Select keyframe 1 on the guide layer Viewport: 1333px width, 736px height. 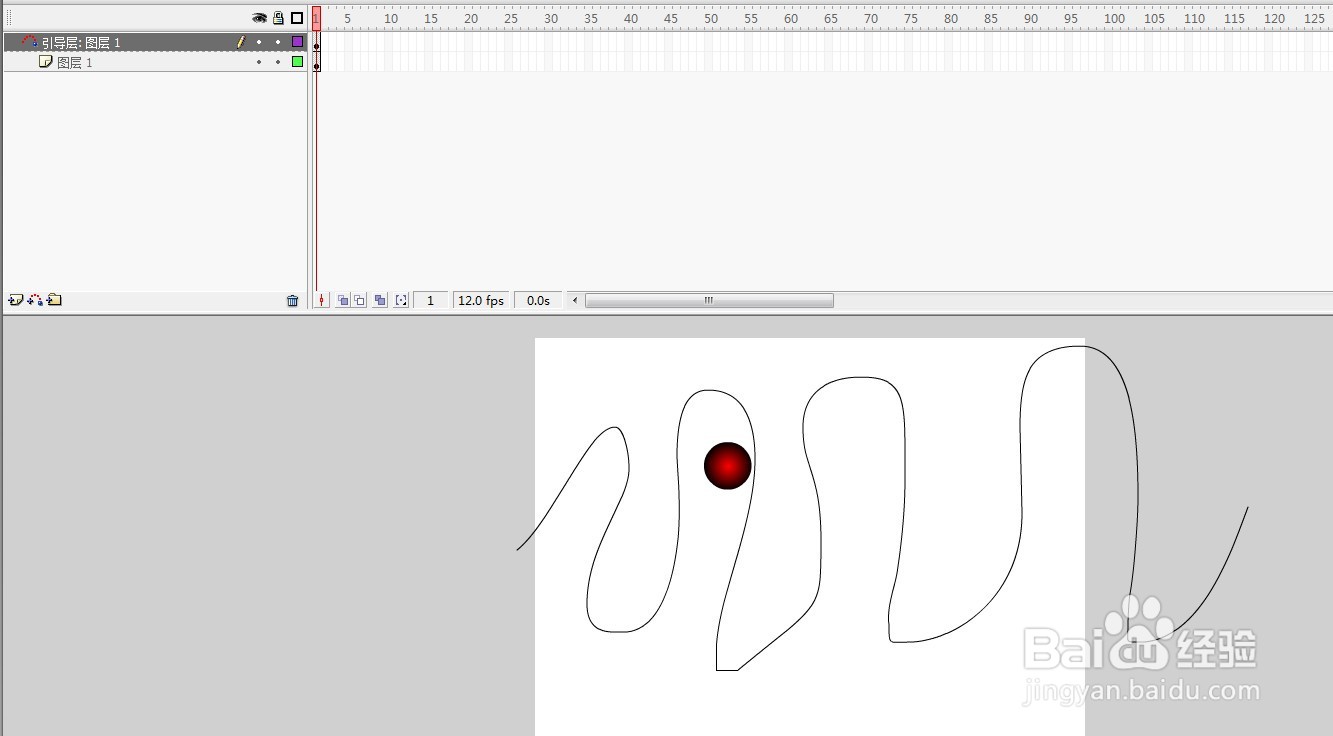(317, 42)
